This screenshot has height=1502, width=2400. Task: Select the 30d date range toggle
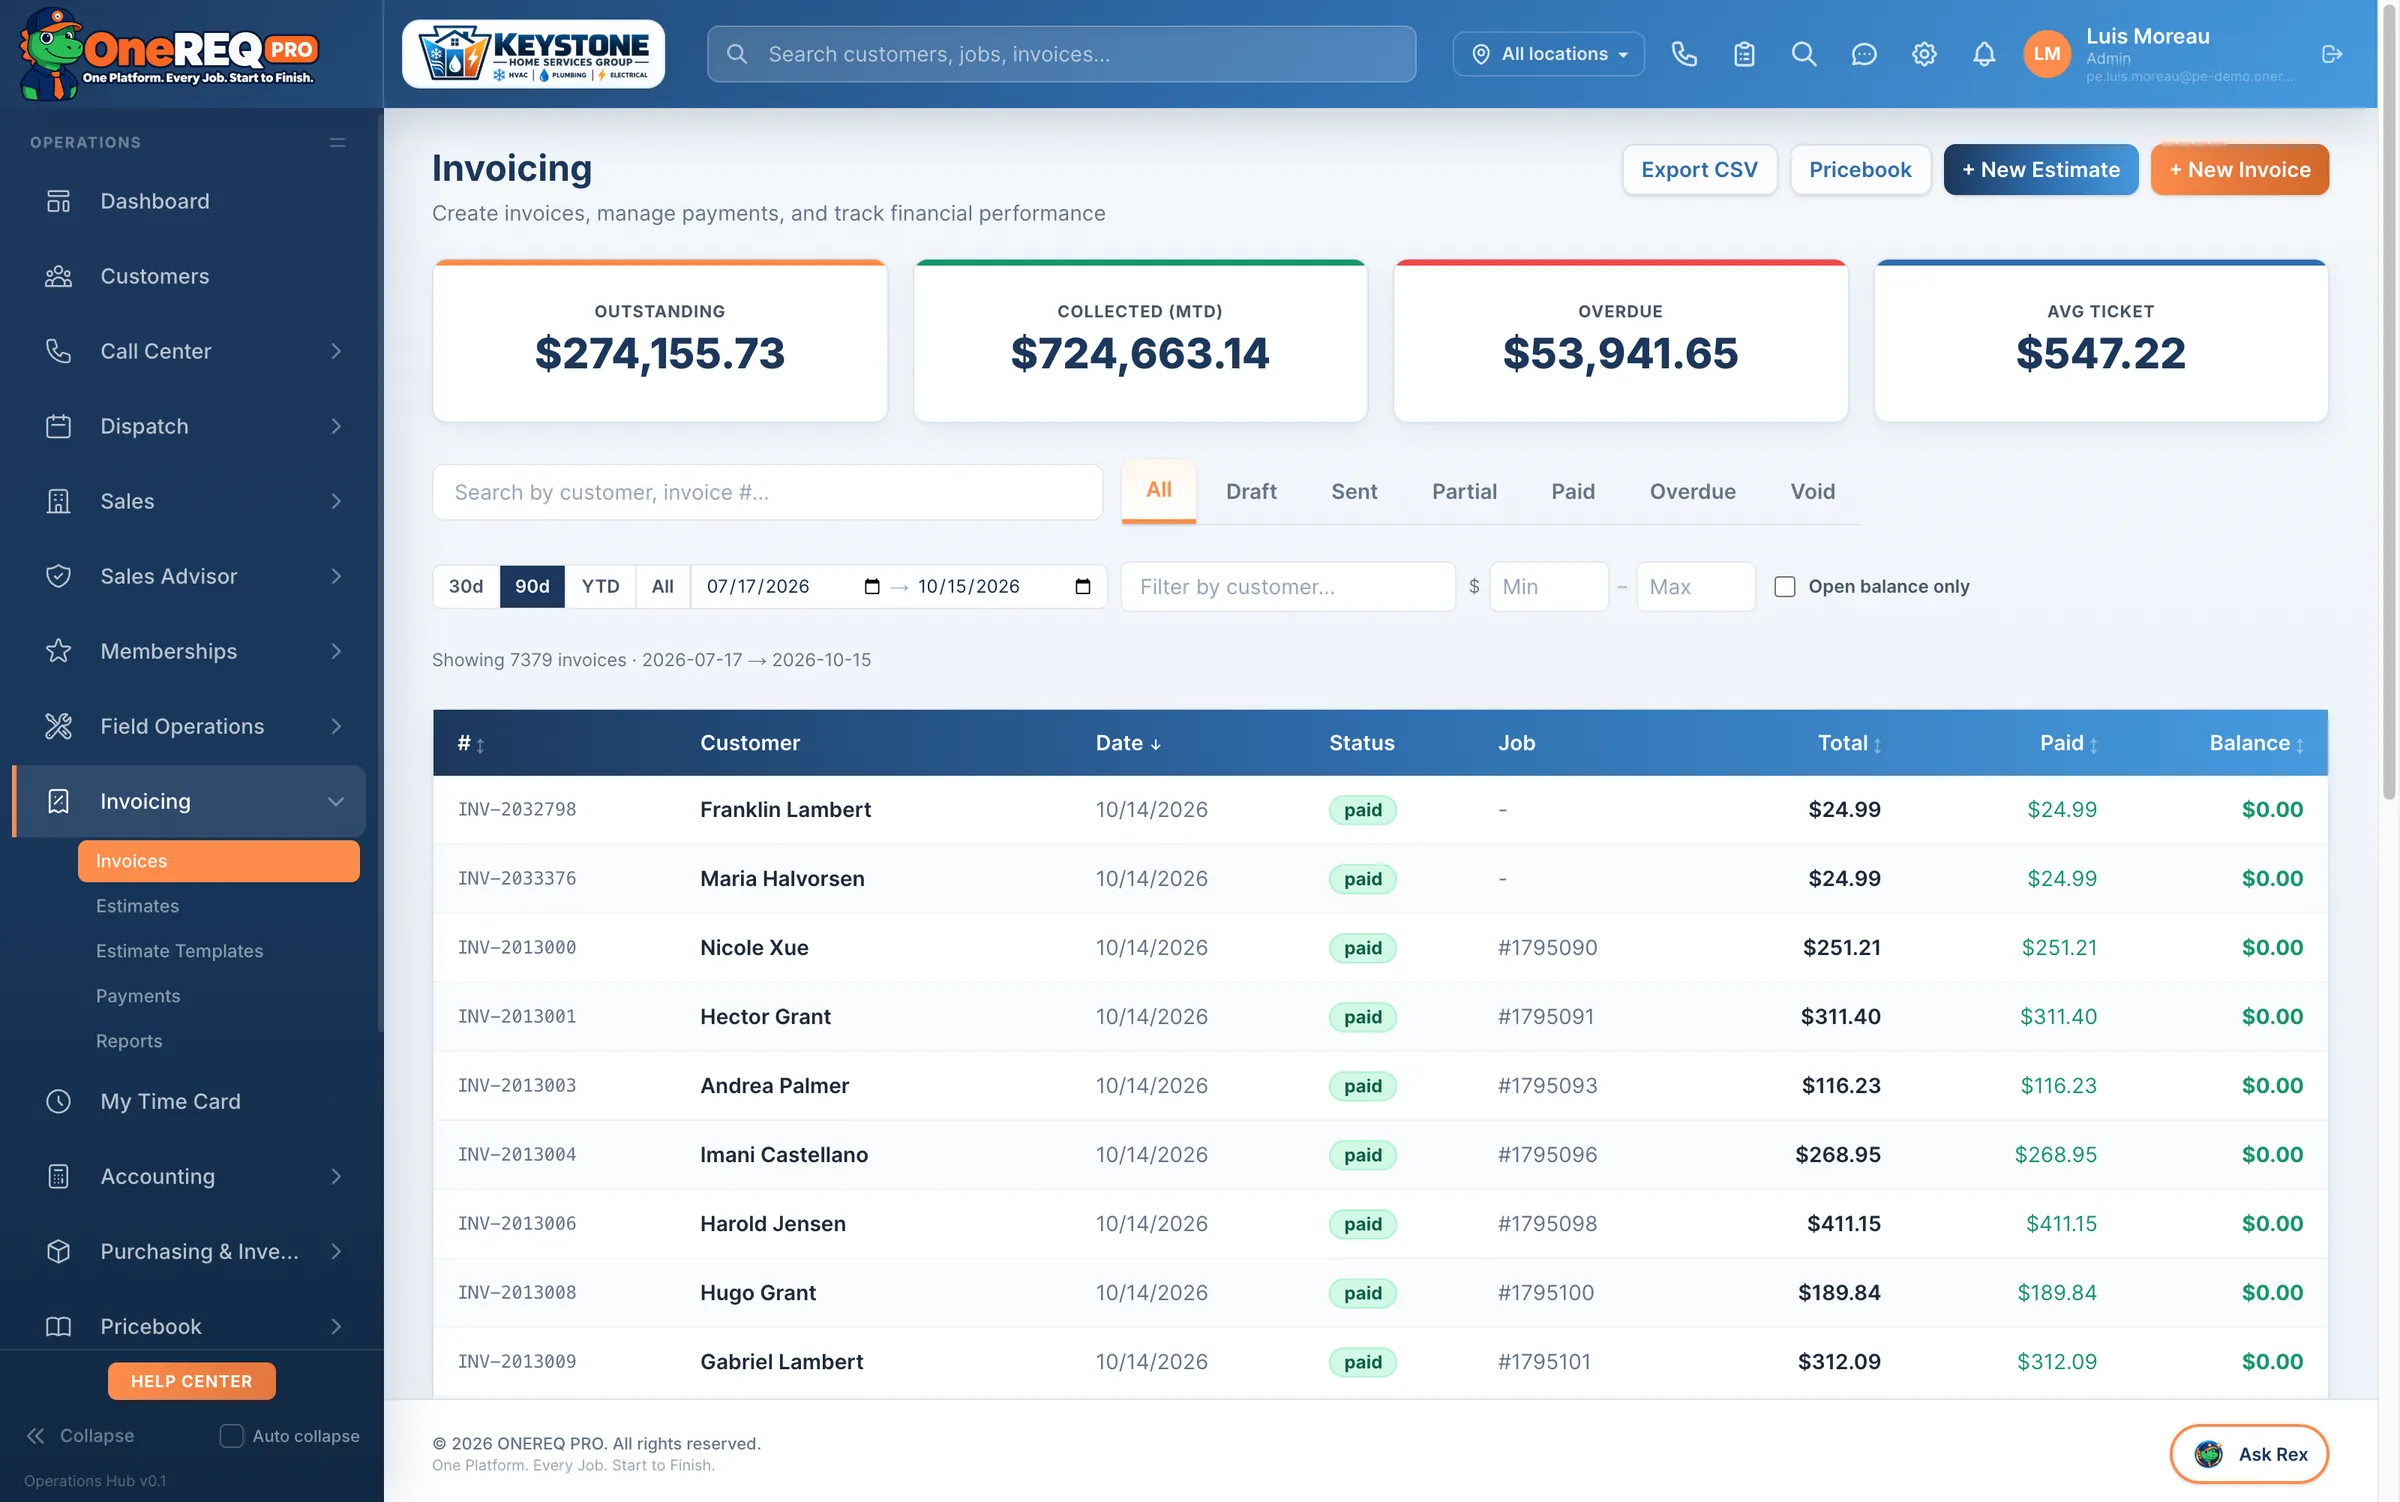click(466, 586)
